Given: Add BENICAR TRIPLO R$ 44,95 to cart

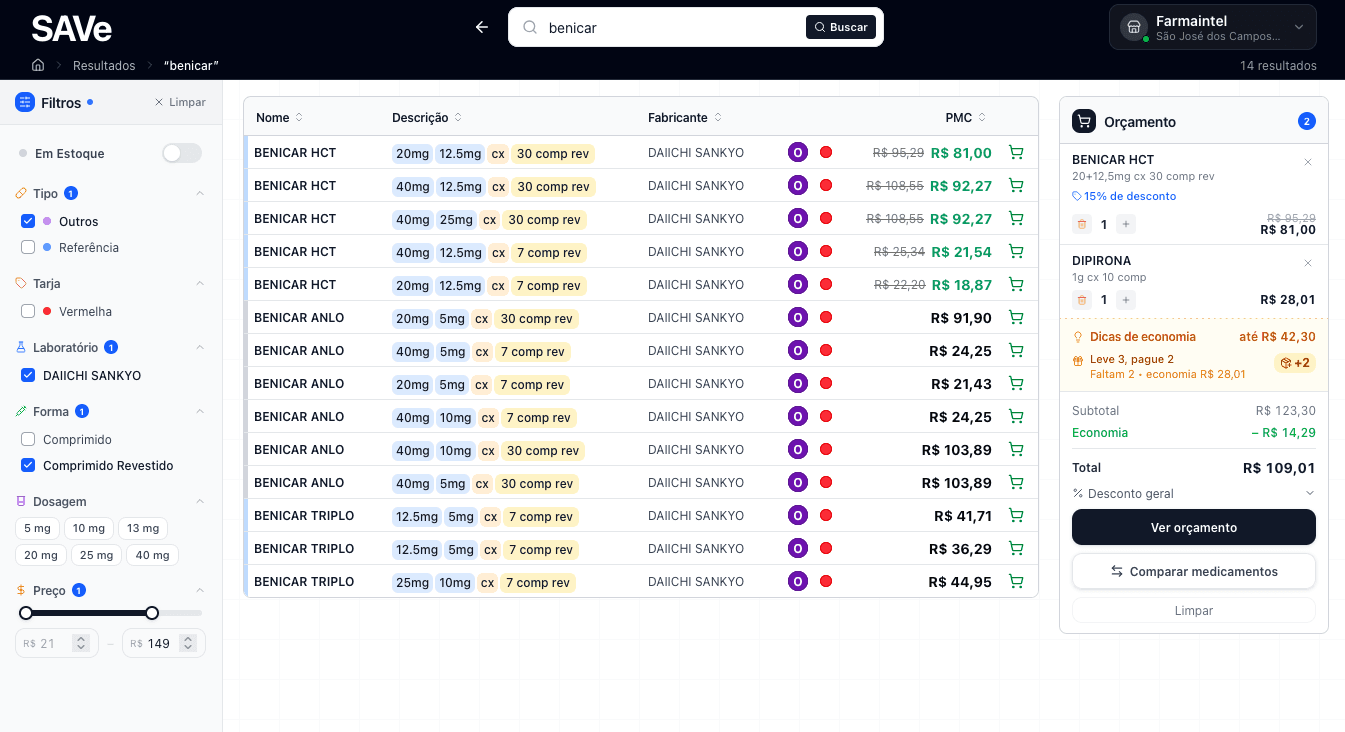Looking at the screenshot, I should click(x=1016, y=582).
